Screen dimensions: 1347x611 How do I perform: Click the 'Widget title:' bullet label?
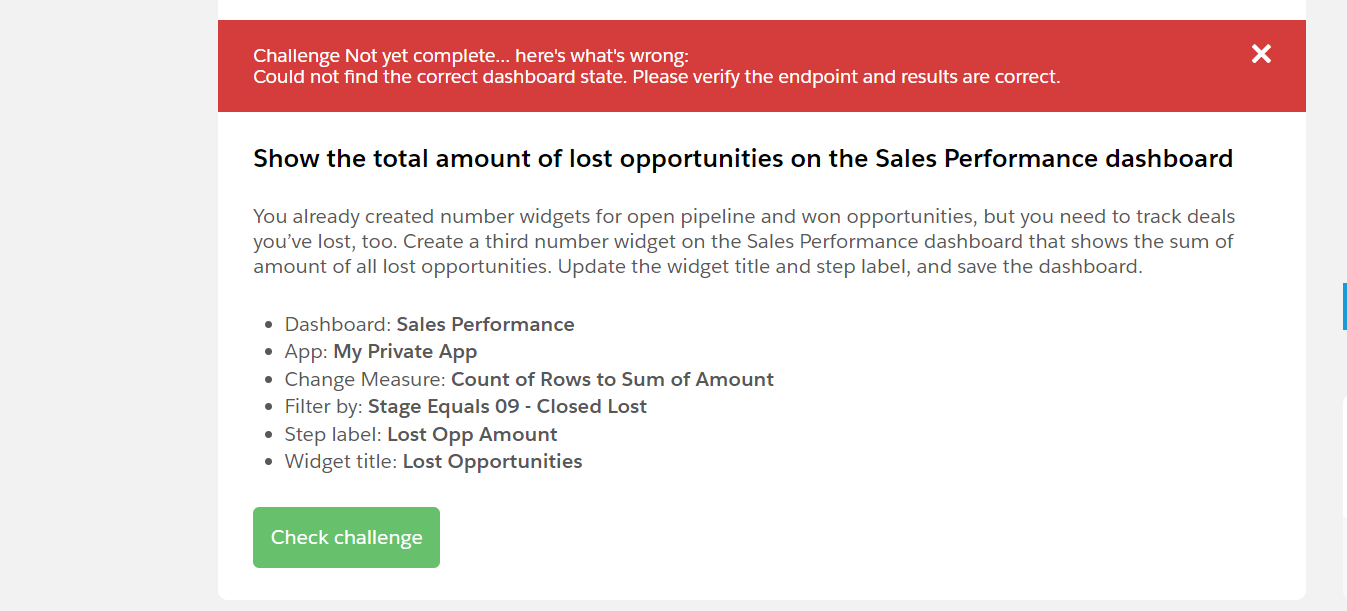(x=341, y=461)
